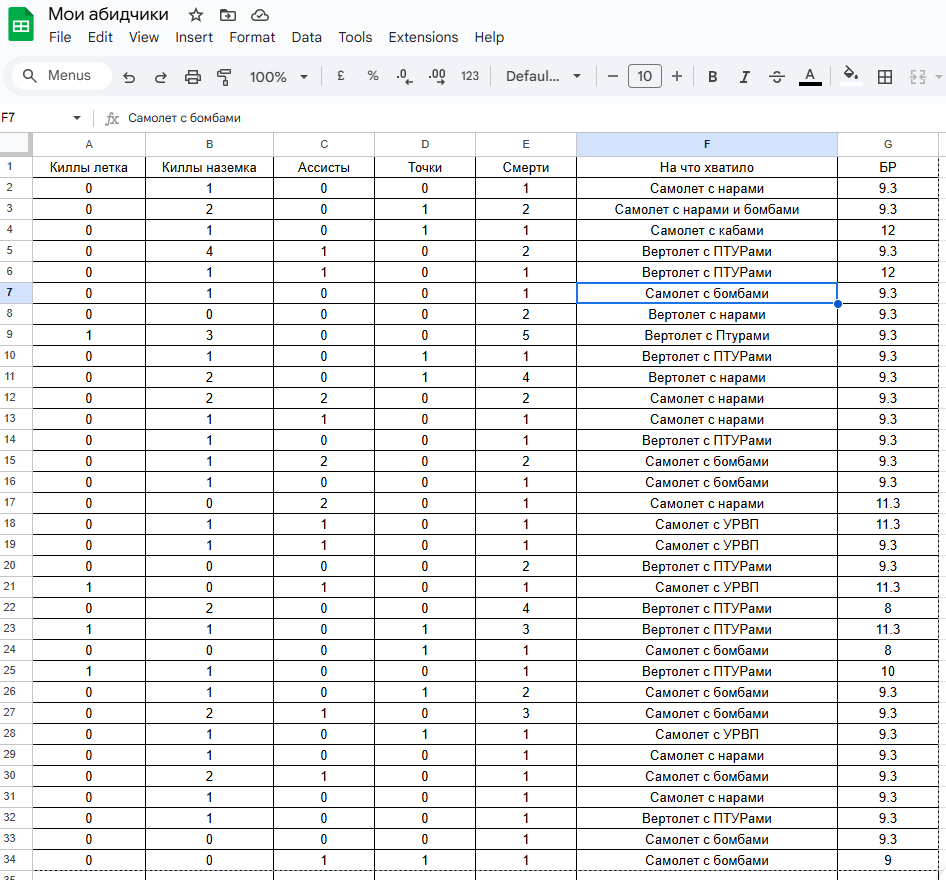Click the Undo arrow icon
The image size is (946, 880).
click(129, 77)
